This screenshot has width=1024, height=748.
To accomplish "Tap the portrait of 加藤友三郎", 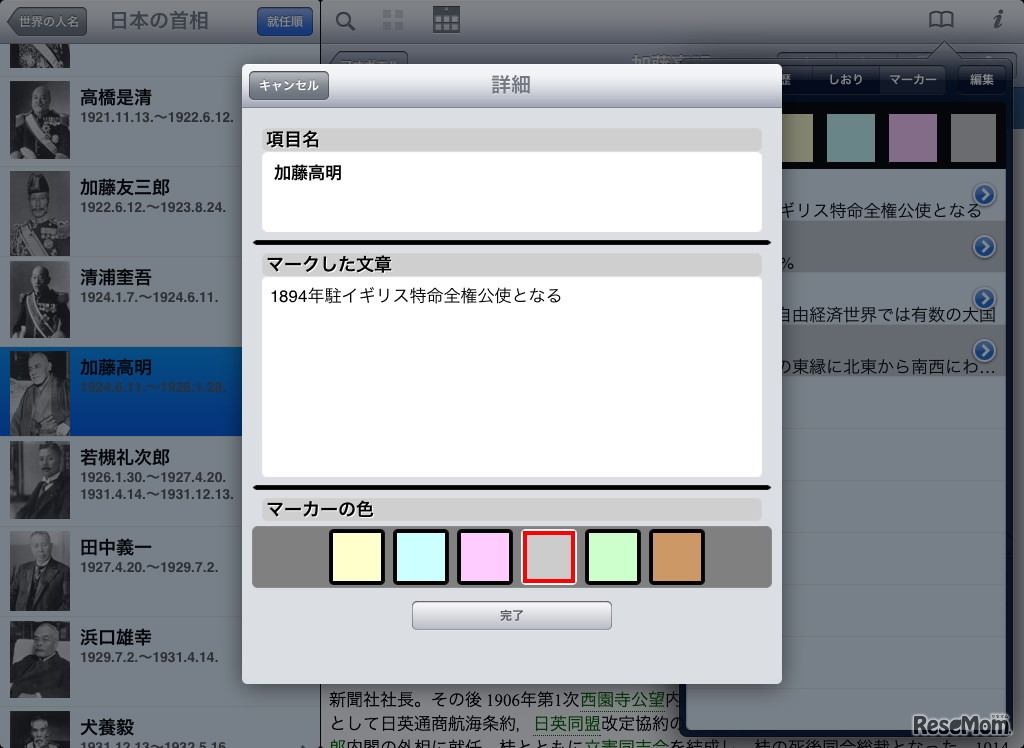I will point(40,214).
